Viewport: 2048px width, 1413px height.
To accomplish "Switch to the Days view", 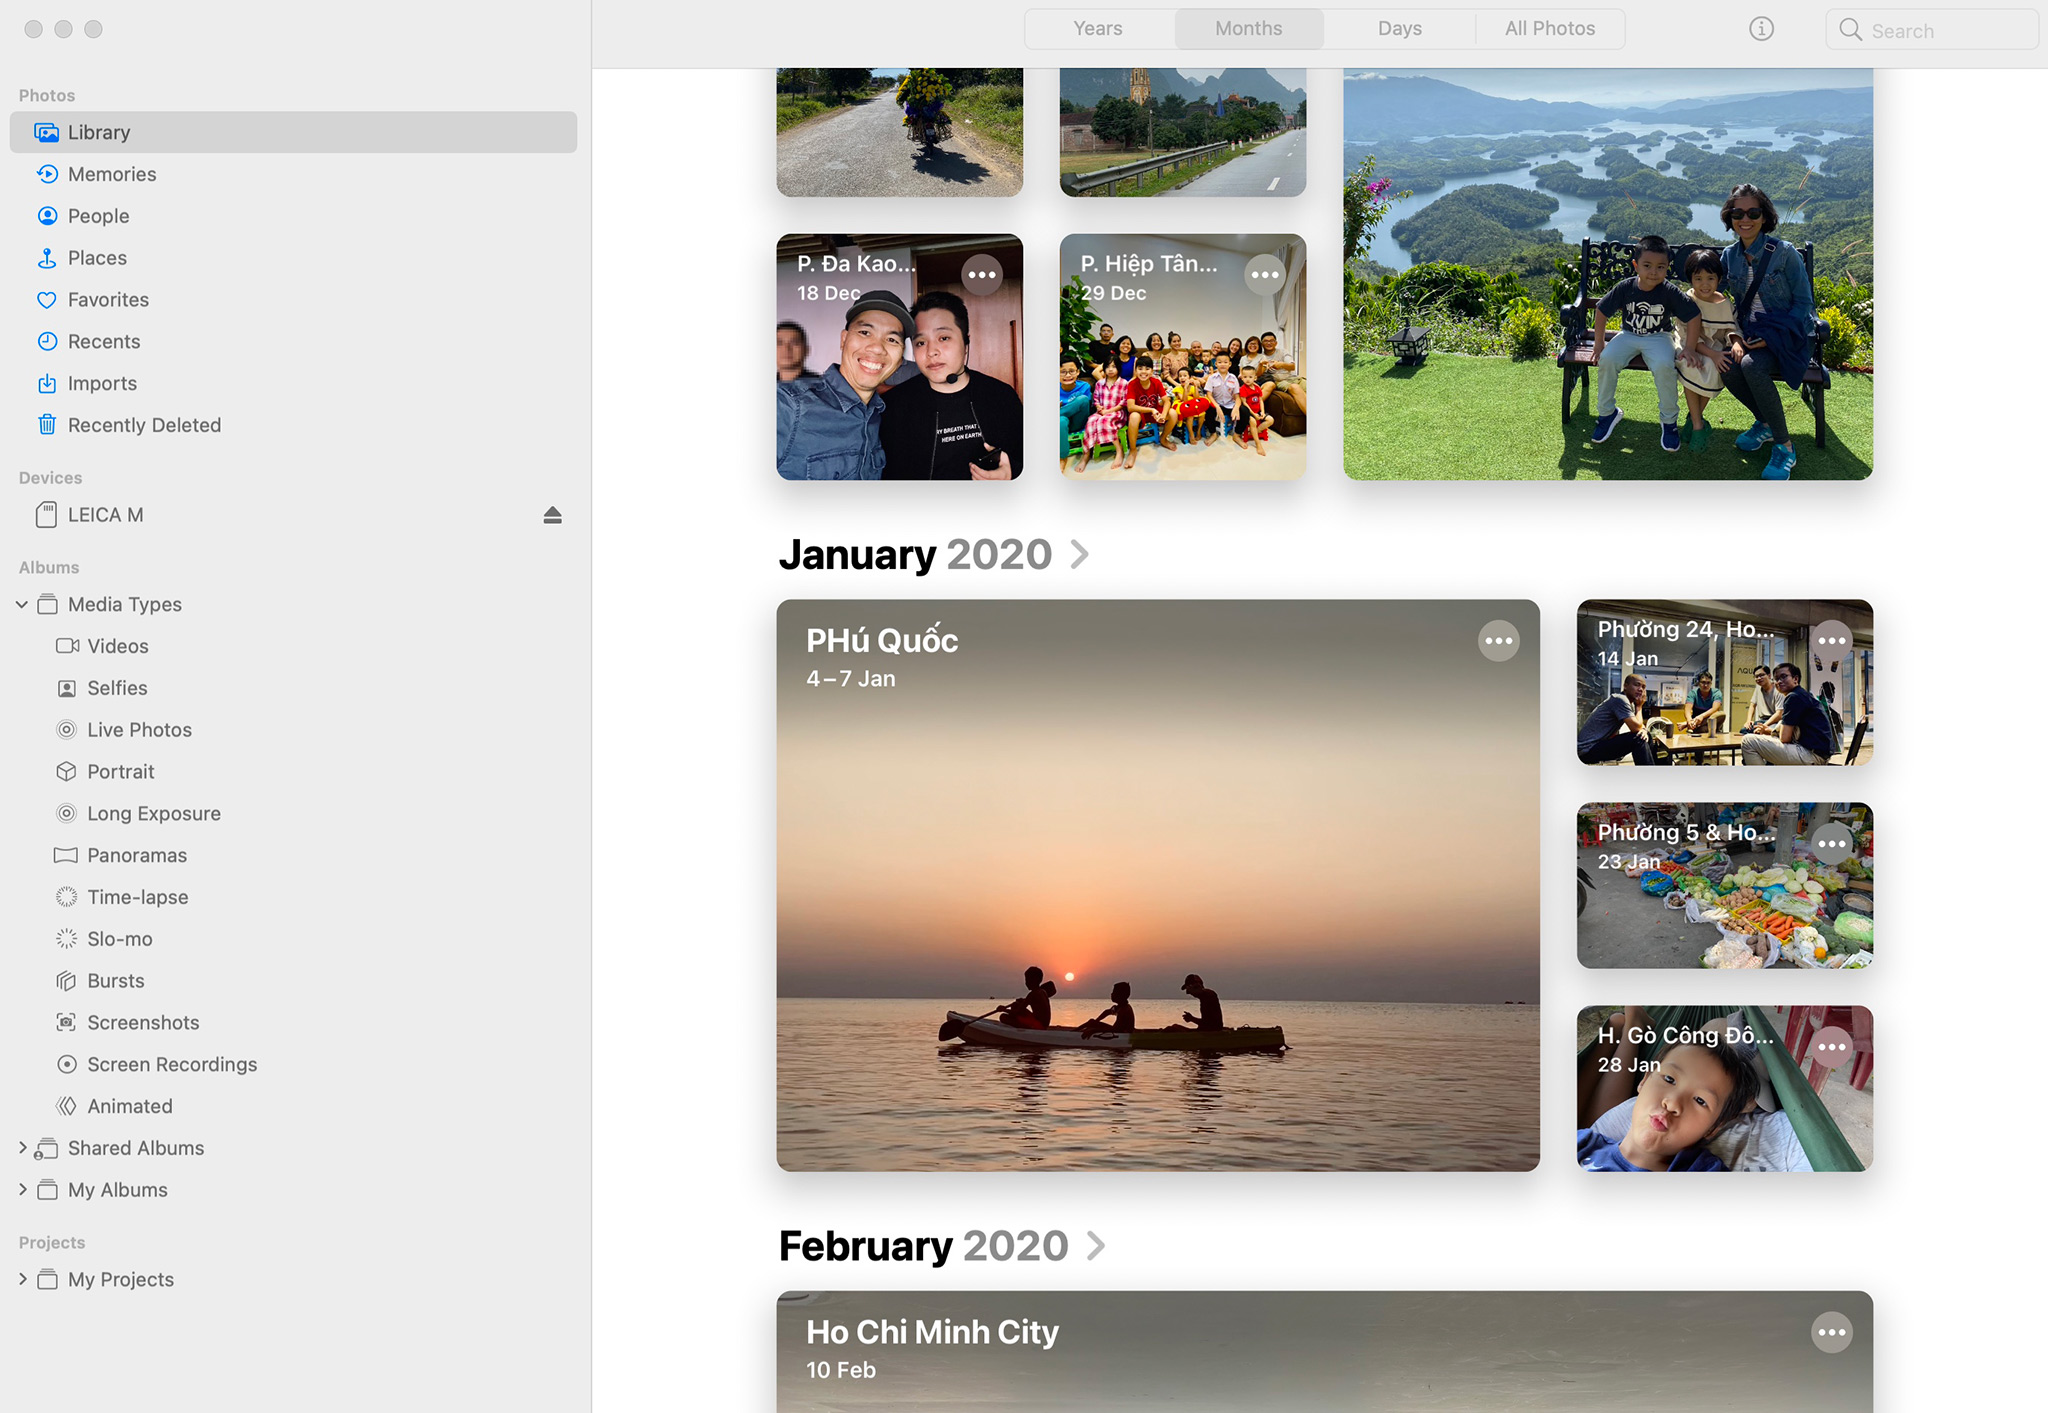I will click(1400, 29).
